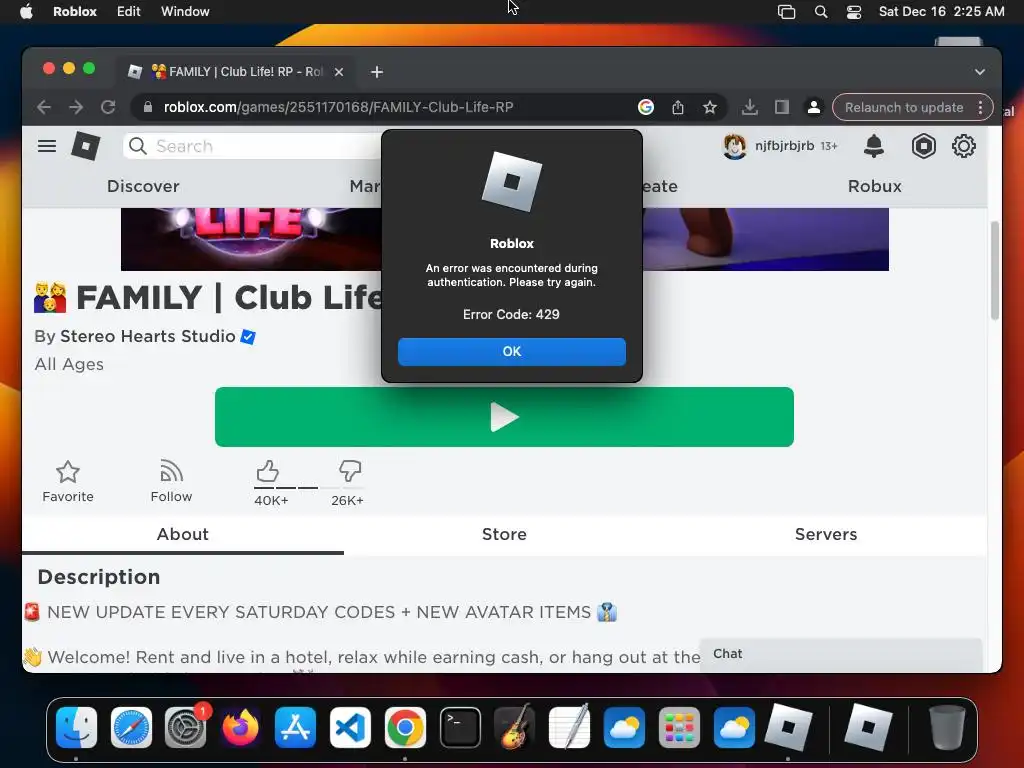Open the Edit menu

(128, 11)
